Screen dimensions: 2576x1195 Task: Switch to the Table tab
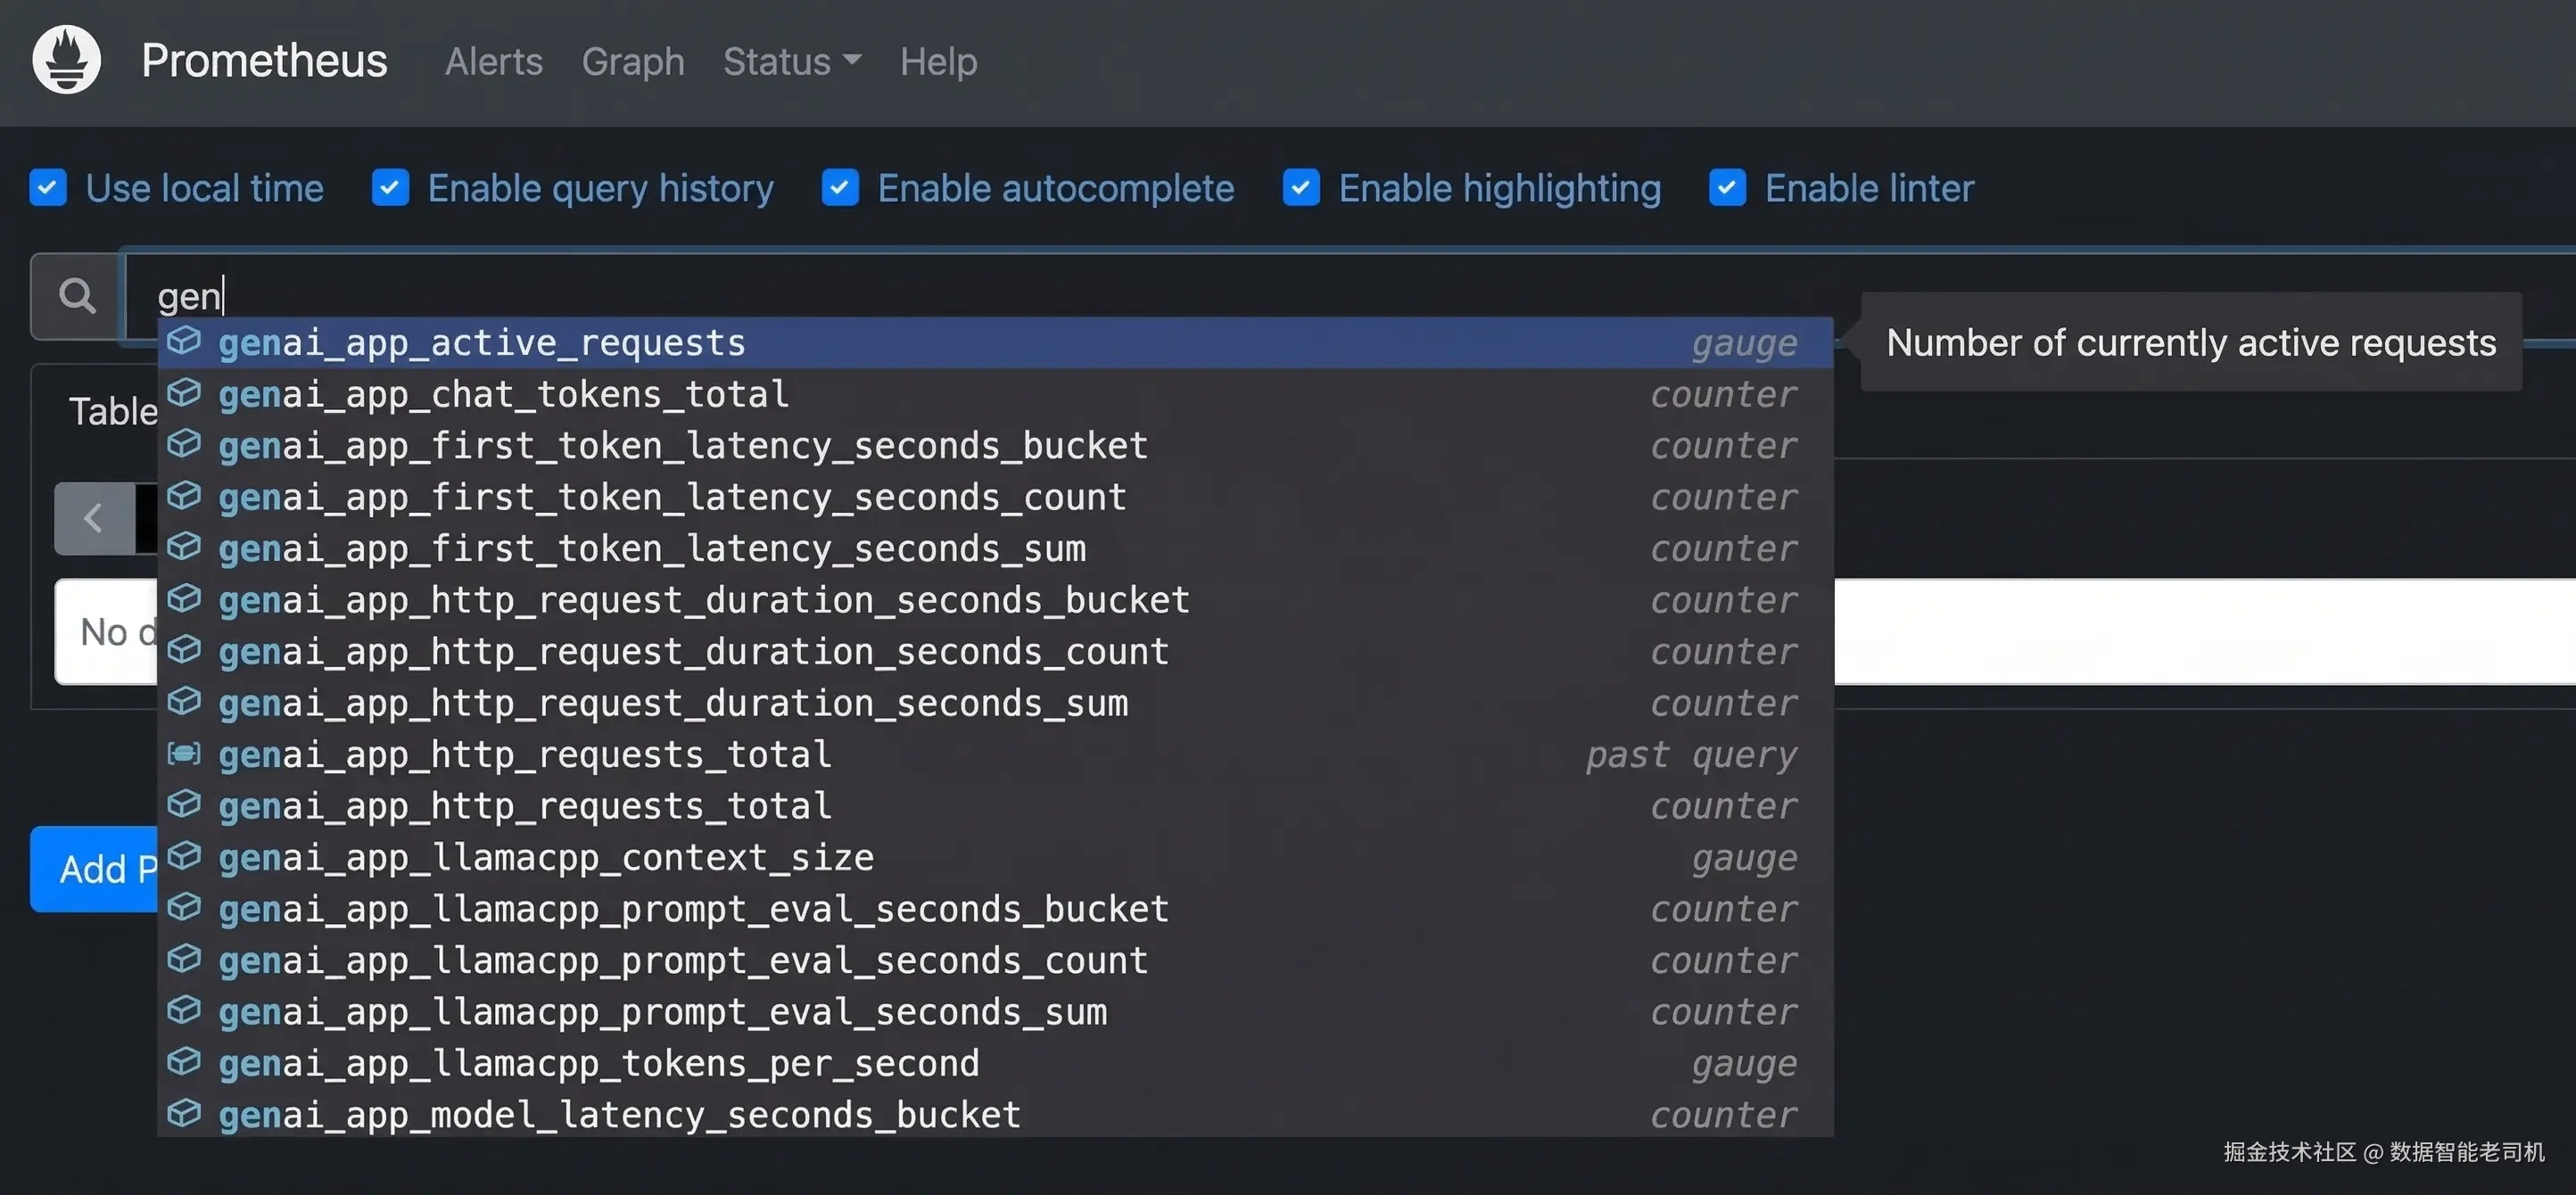tap(112, 411)
